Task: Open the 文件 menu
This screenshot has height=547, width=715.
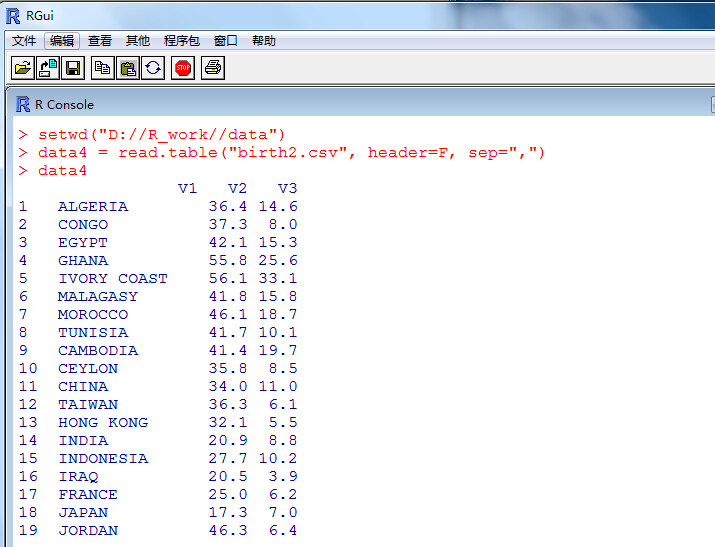Action: 24,41
